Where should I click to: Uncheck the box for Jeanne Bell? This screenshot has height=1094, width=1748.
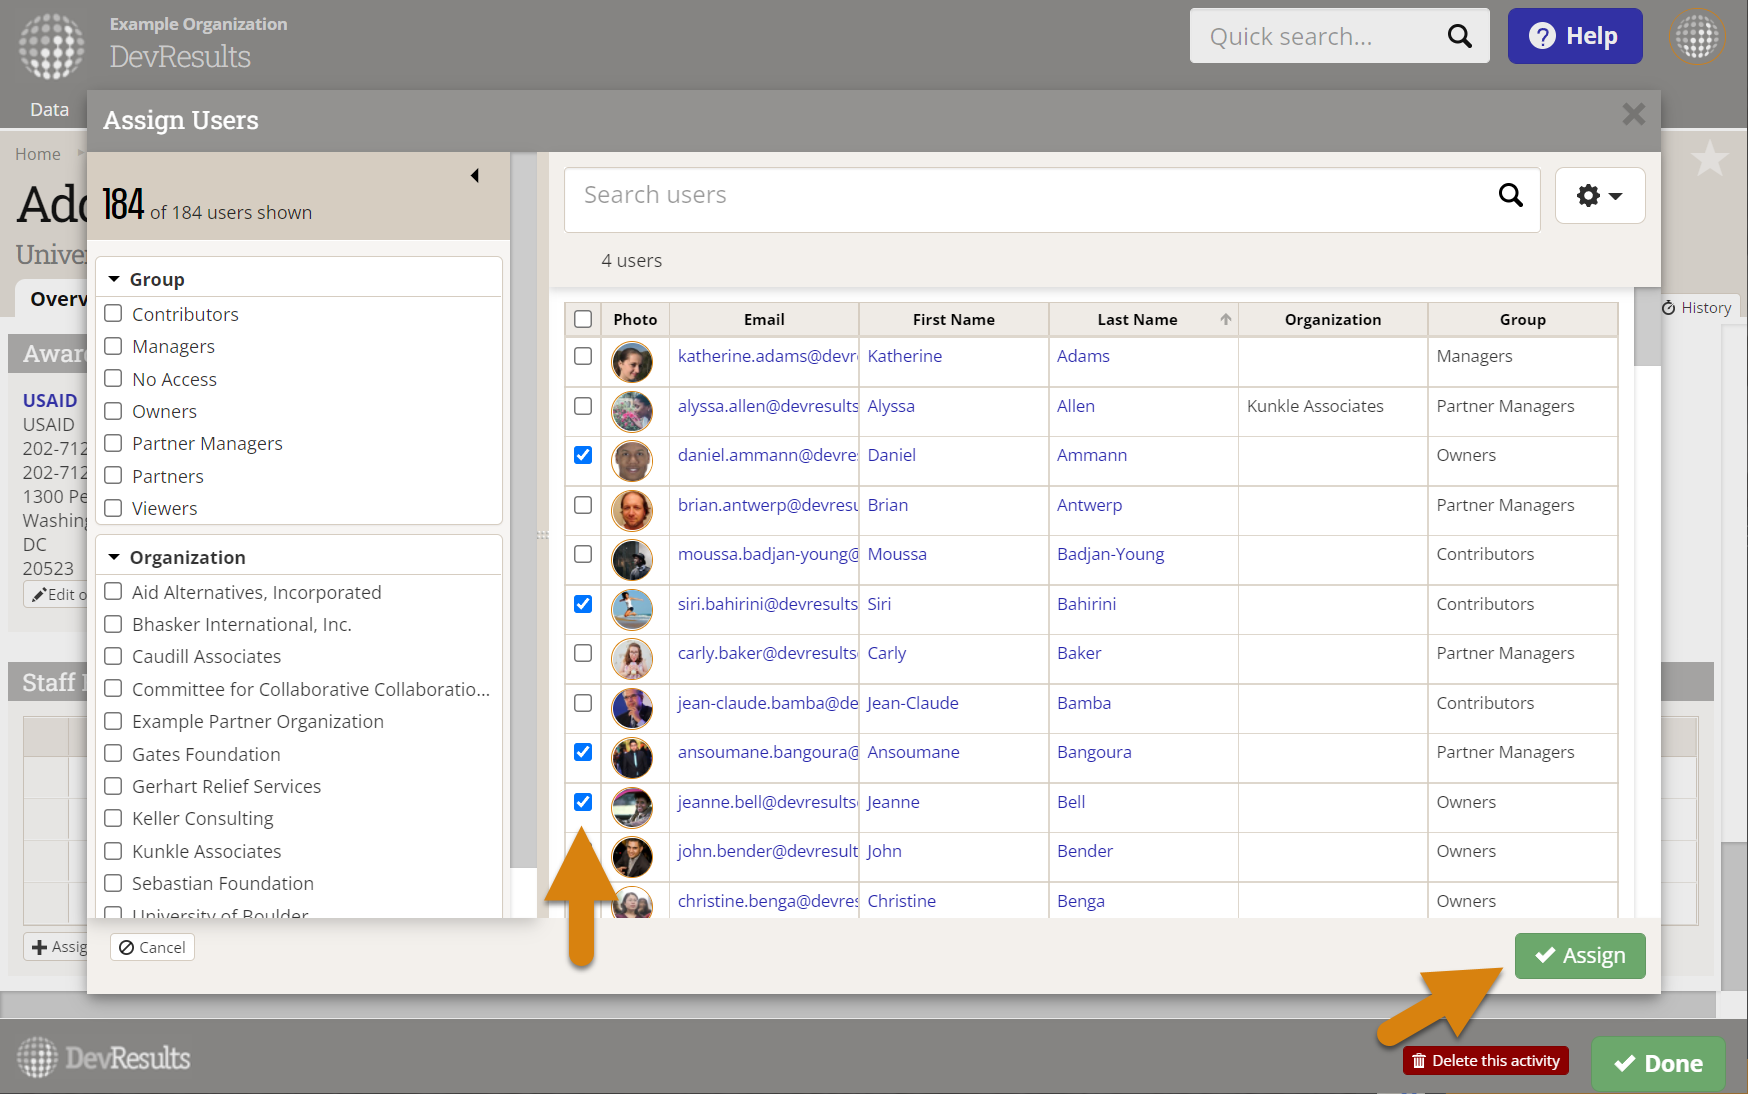[x=583, y=802]
